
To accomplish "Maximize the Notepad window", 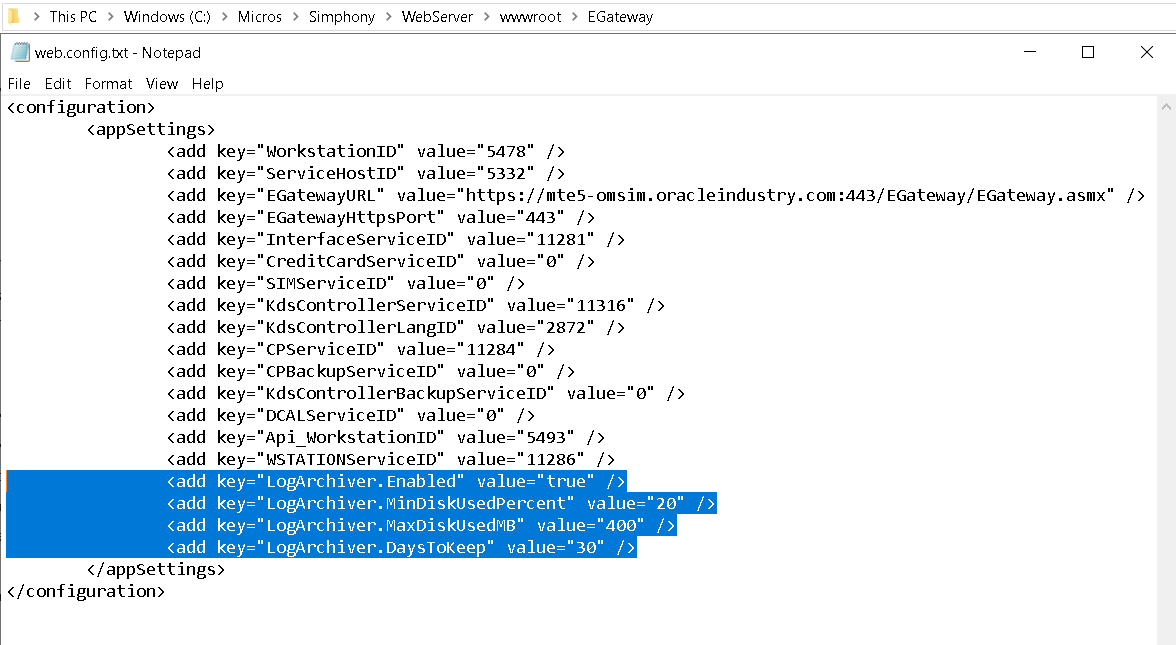I will coord(1088,53).
